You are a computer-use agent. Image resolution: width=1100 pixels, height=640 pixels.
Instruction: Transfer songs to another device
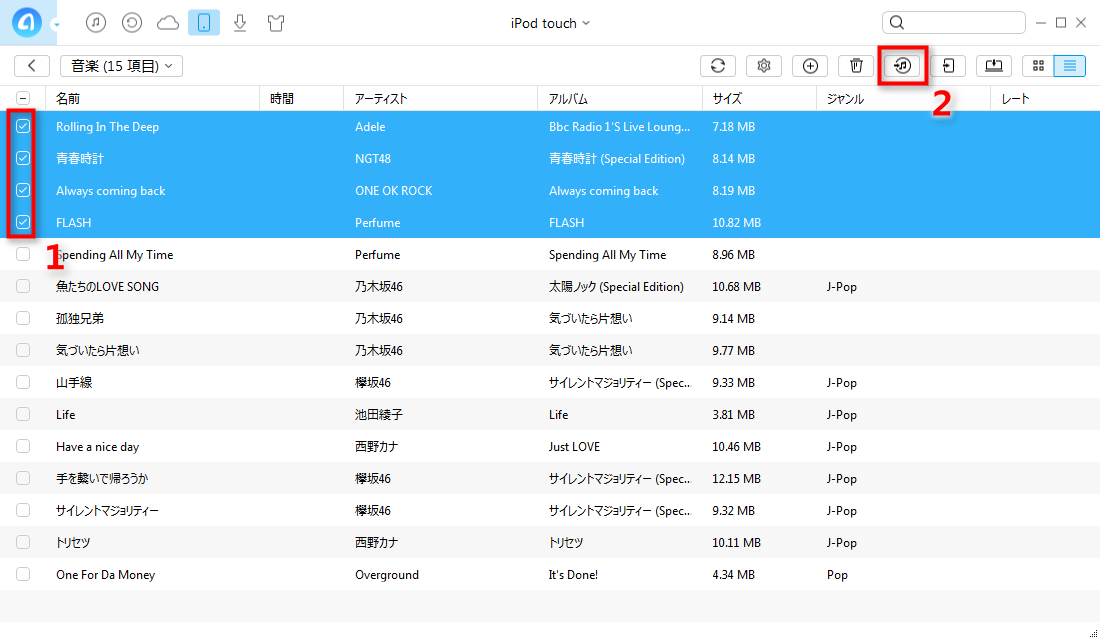click(948, 65)
